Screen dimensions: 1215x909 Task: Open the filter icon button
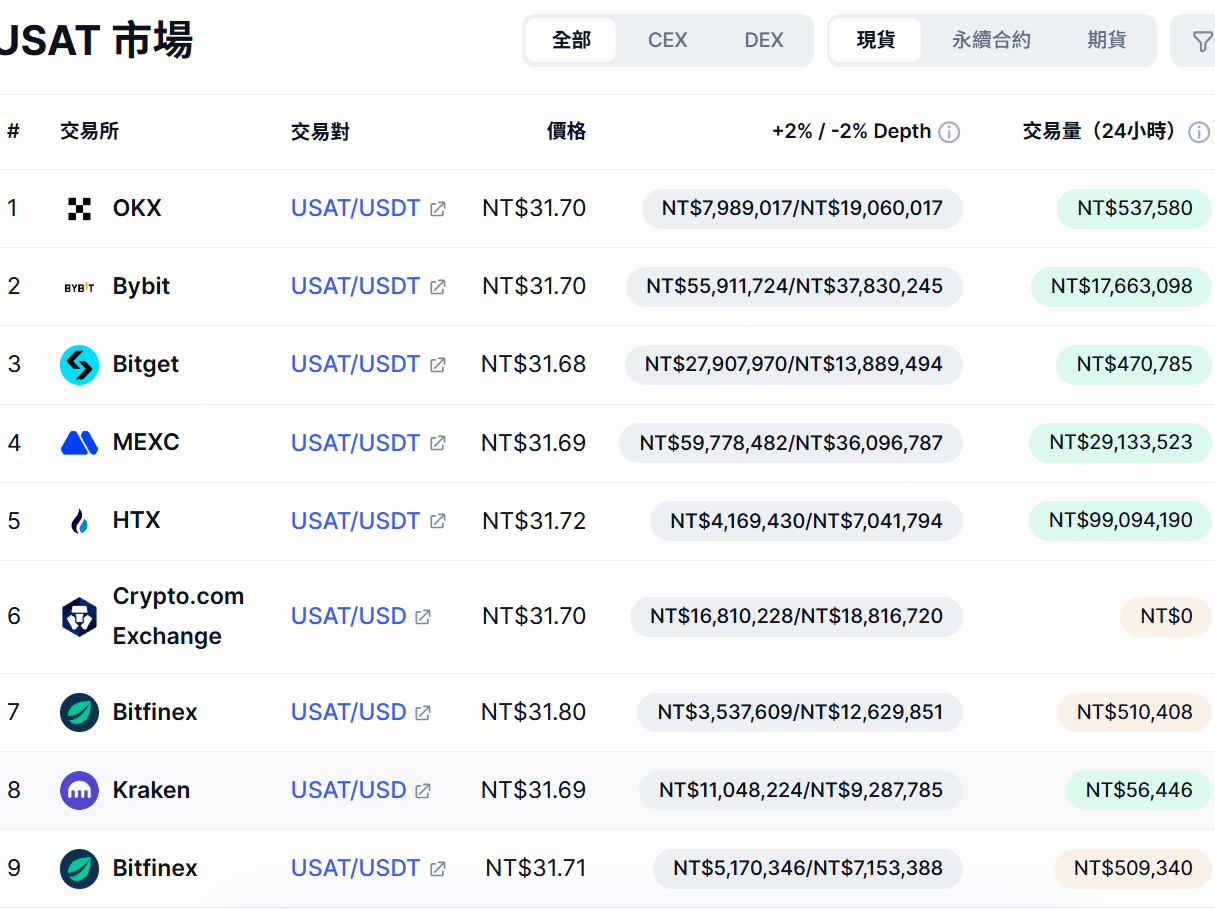pos(1201,41)
